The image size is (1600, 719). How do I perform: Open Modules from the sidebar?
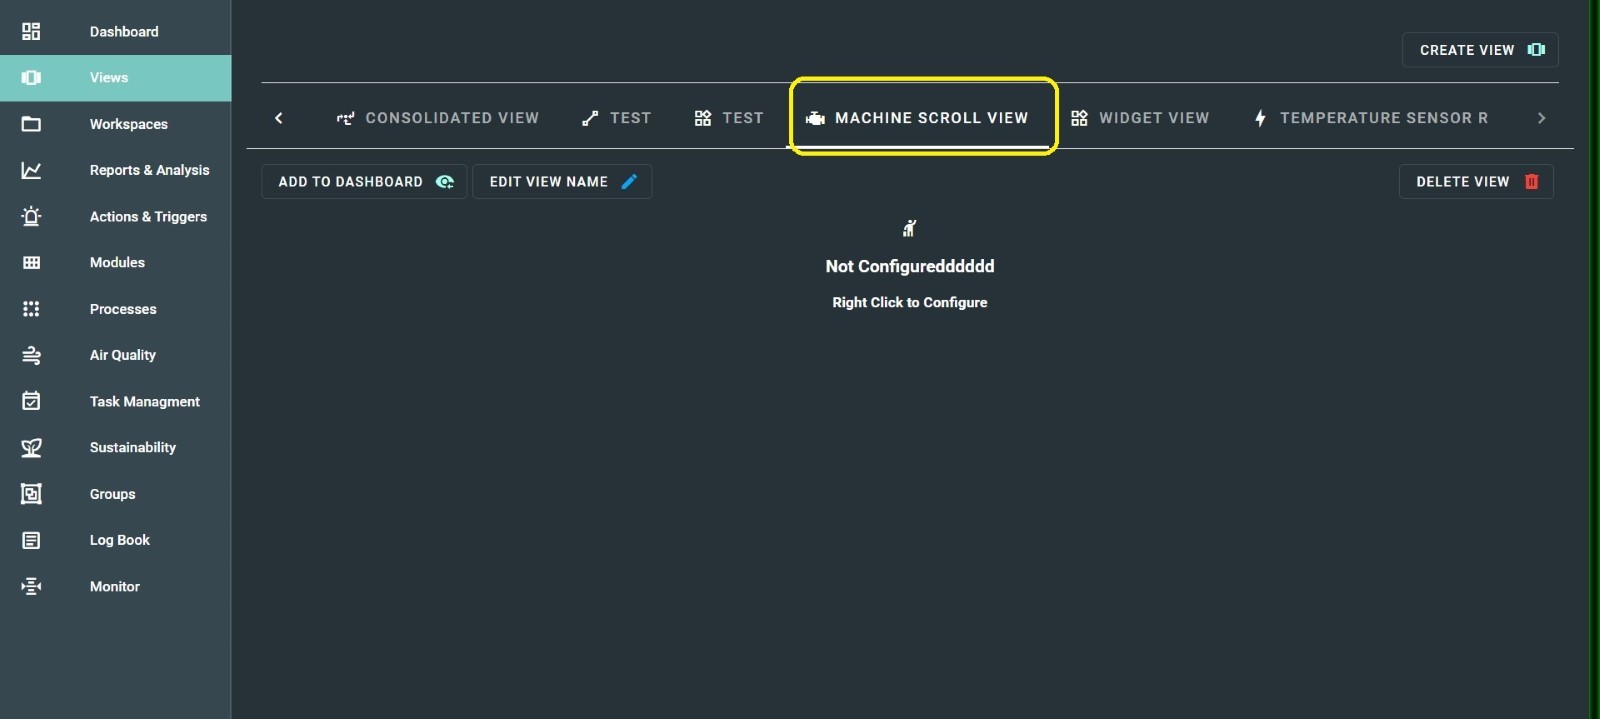(x=117, y=263)
